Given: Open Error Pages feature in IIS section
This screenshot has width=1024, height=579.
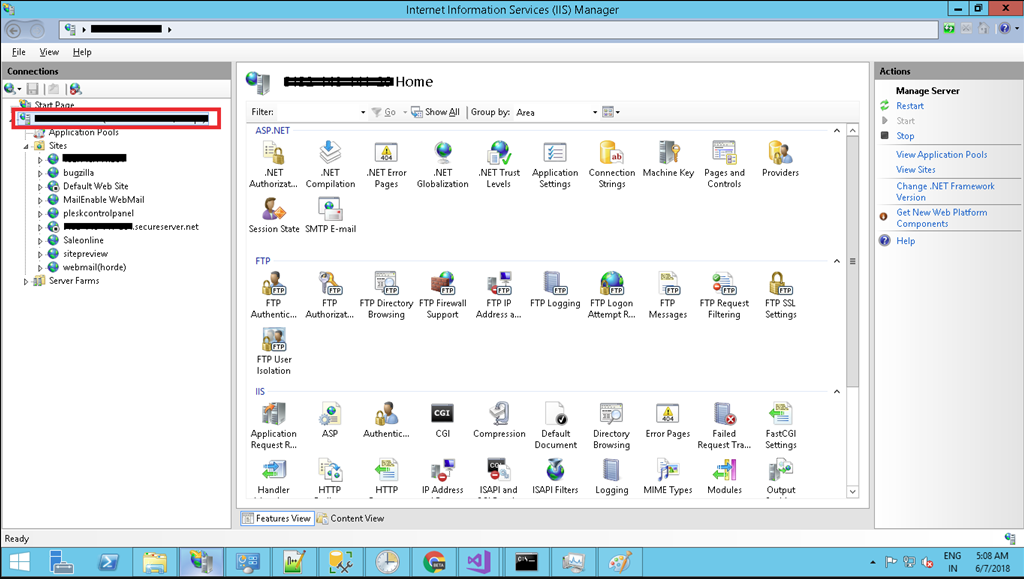Looking at the screenshot, I should 668,420.
